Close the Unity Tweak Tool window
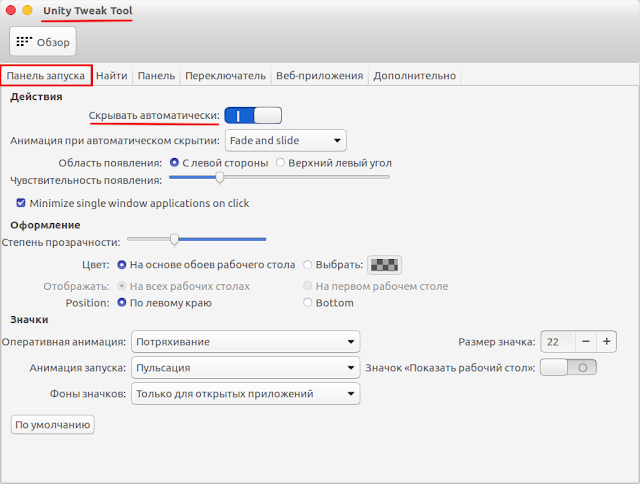The width and height of the screenshot is (640, 484). (11, 10)
